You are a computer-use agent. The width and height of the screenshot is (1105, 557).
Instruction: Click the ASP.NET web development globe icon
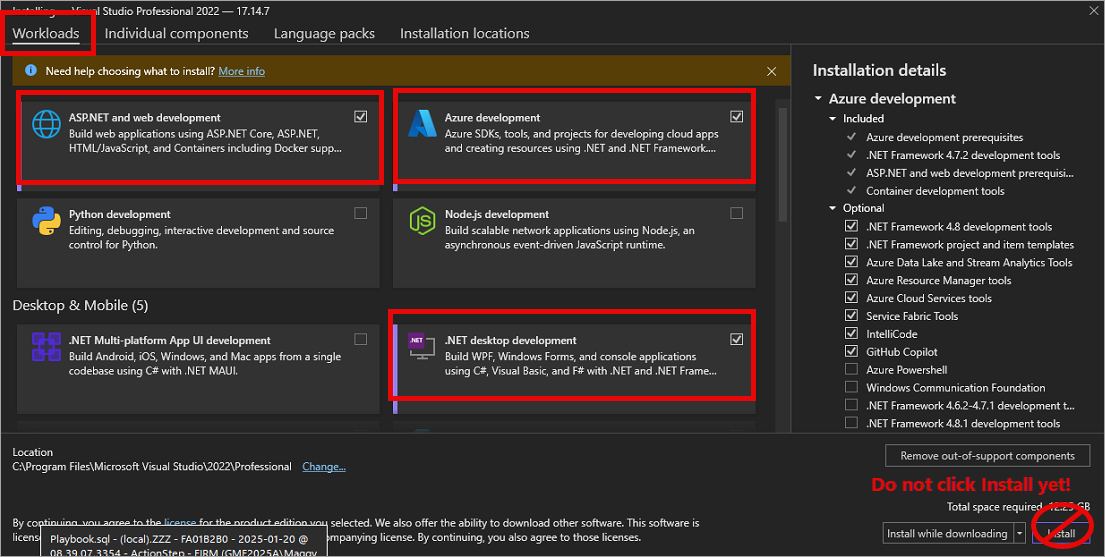(x=47, y=125)
